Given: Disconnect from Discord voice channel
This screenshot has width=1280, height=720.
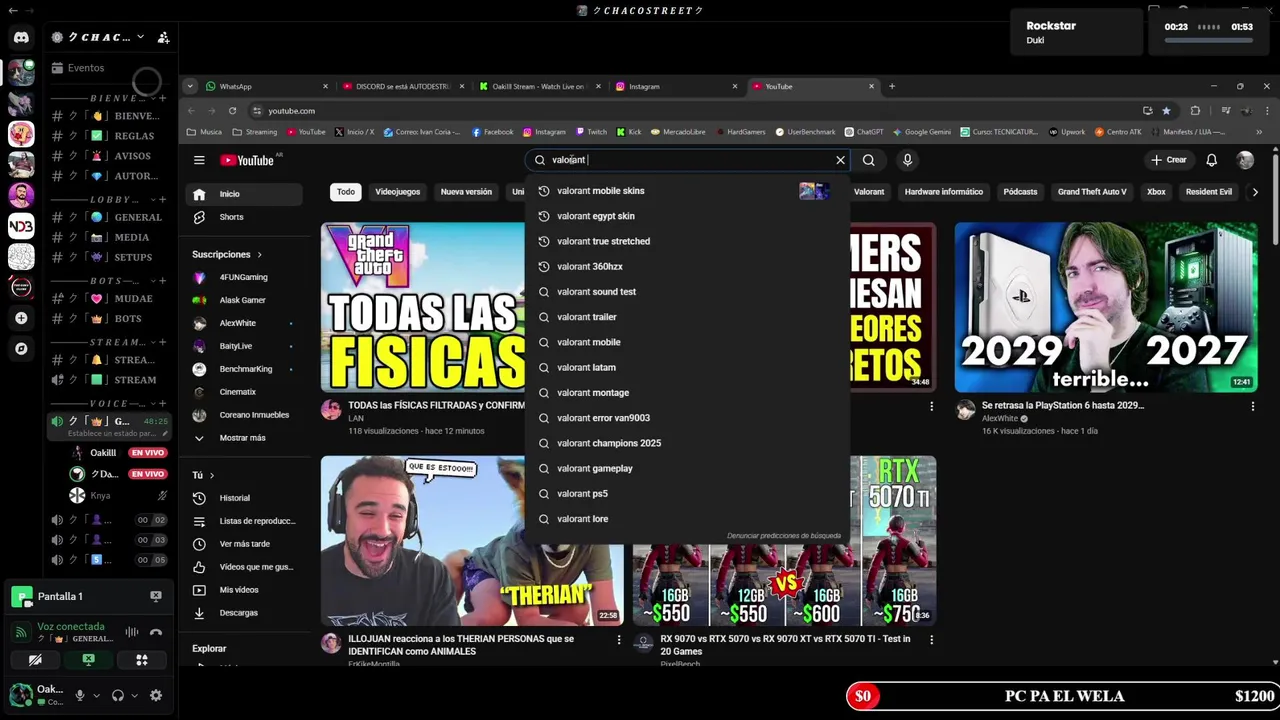Looking at the screenshot, I should tap(156, 632).
